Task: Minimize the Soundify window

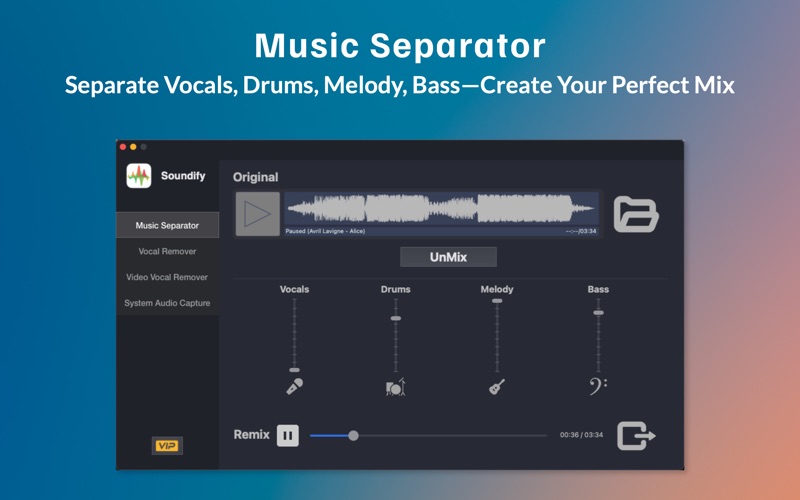Action: tap(133, 147)
